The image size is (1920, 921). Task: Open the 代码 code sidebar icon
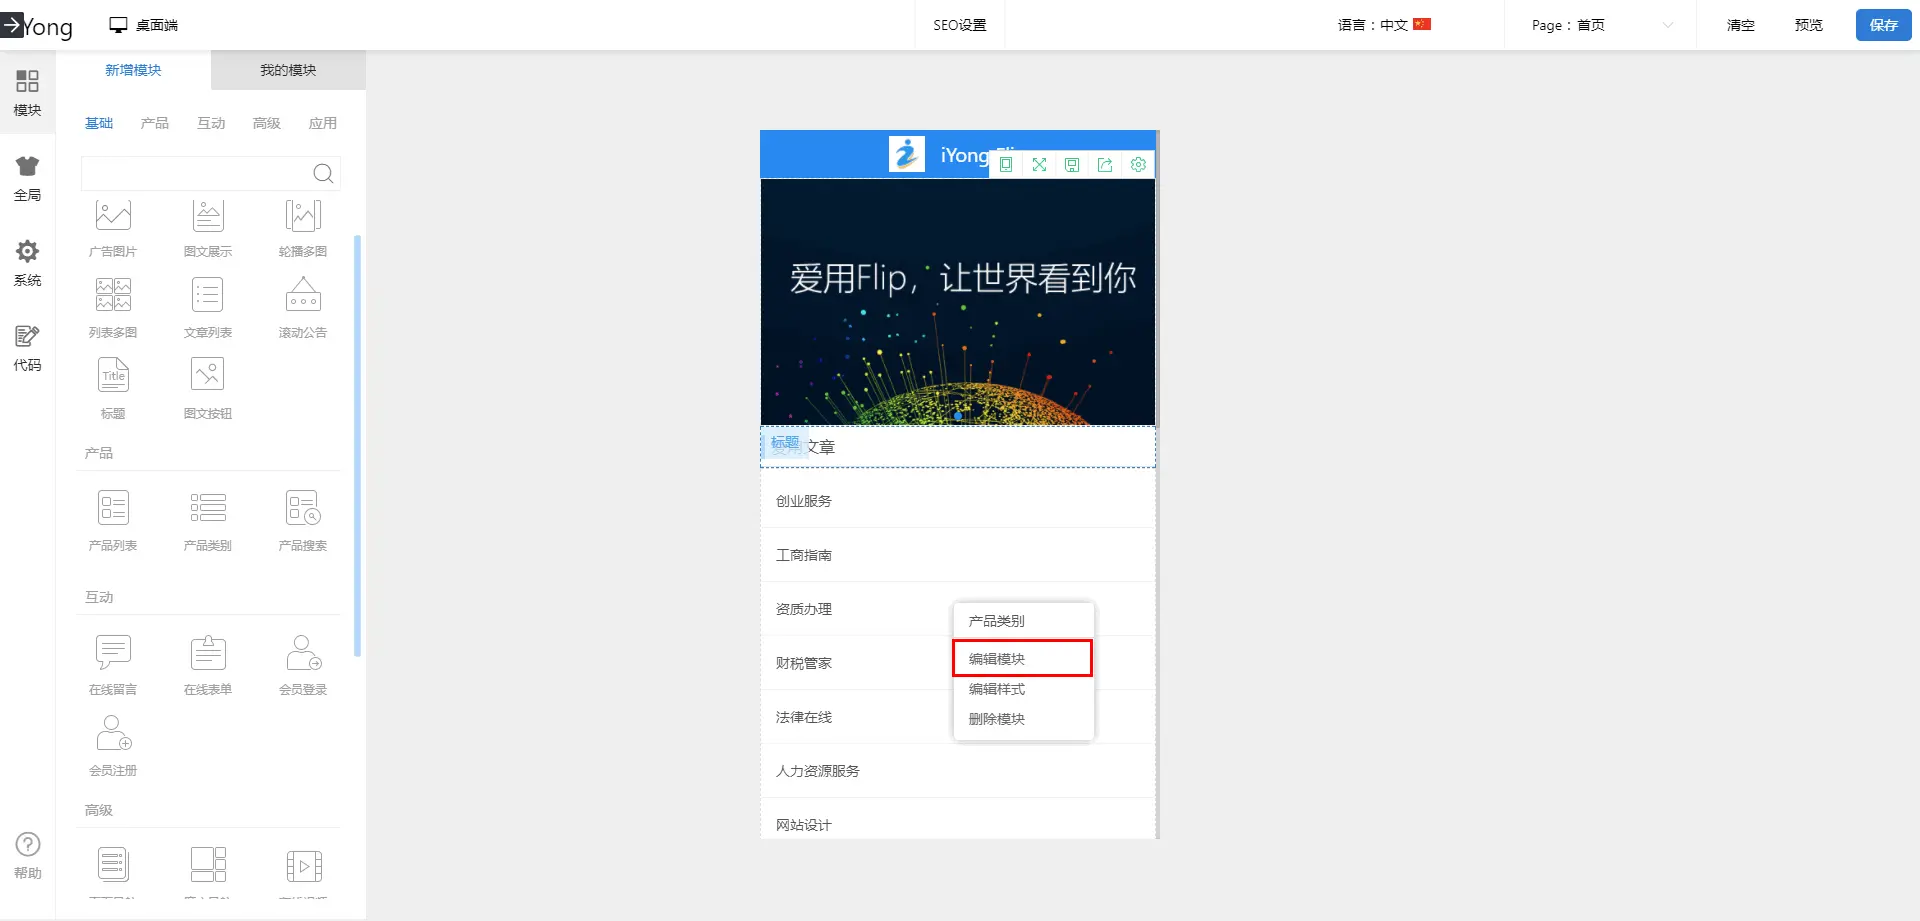tap(27, 348)
